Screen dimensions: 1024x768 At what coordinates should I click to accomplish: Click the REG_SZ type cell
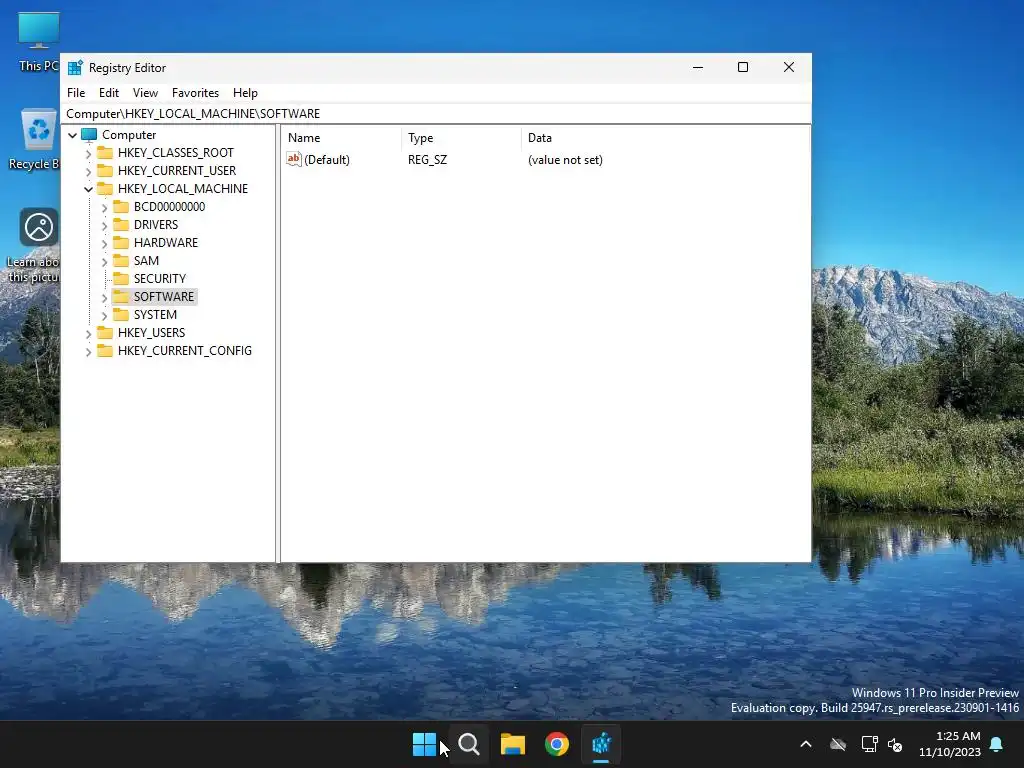pos(427,159)
